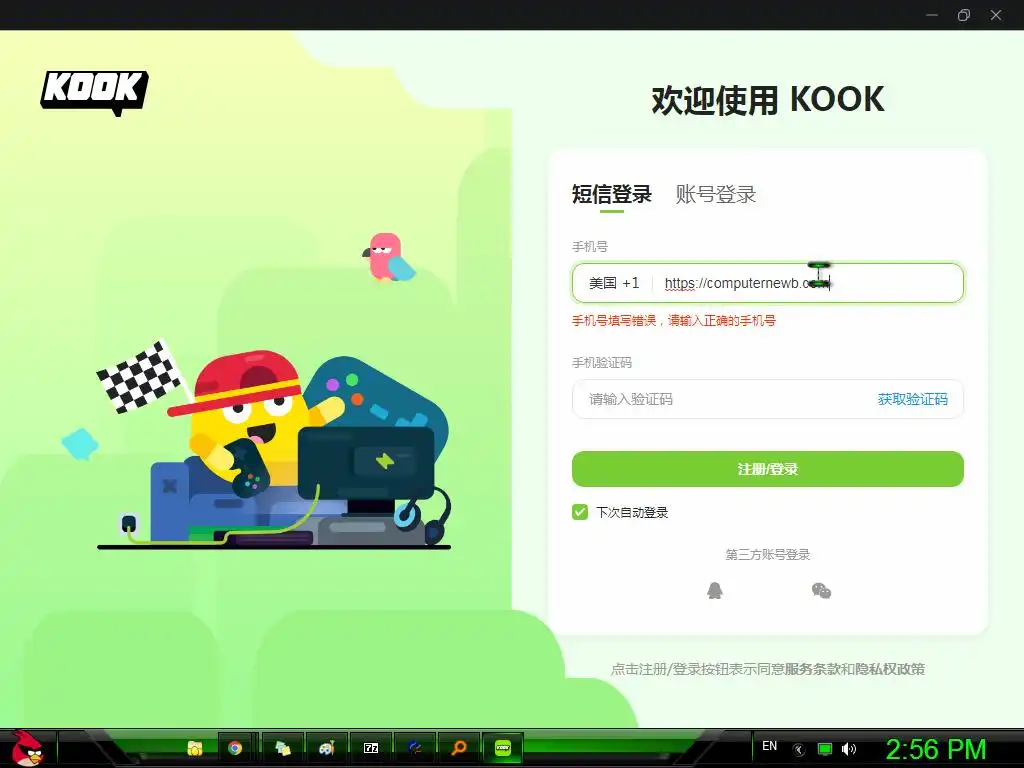Open the file explorer taskbar icon
Image resolution: width=1024 pixels, height=768 pixels.
(195, 748)
